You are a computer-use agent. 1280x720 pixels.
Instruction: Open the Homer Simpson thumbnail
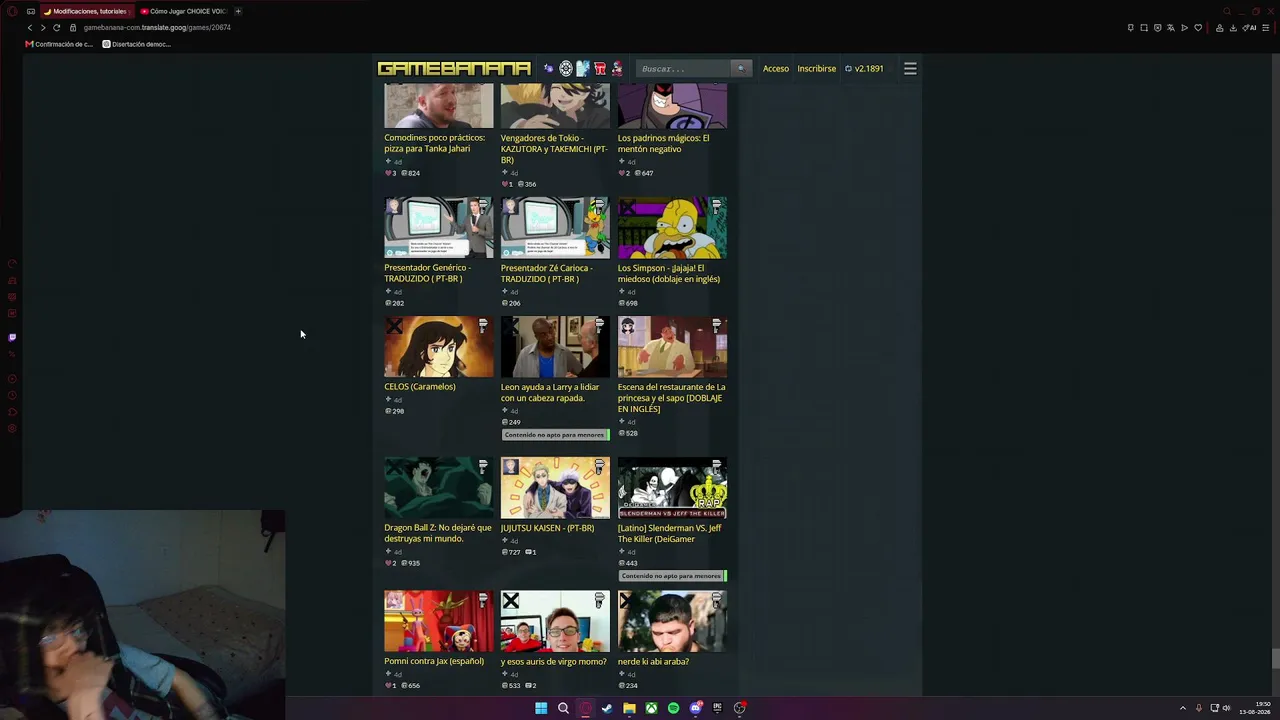[x=672, y=228]
